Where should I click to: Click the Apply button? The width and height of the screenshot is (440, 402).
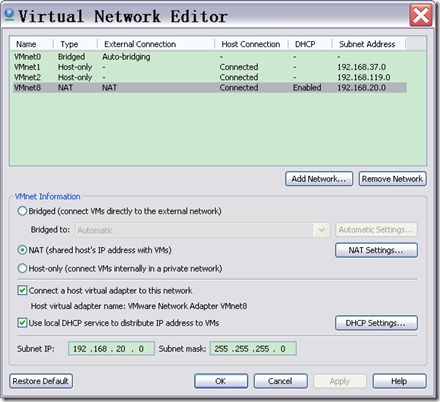[340, 381]
